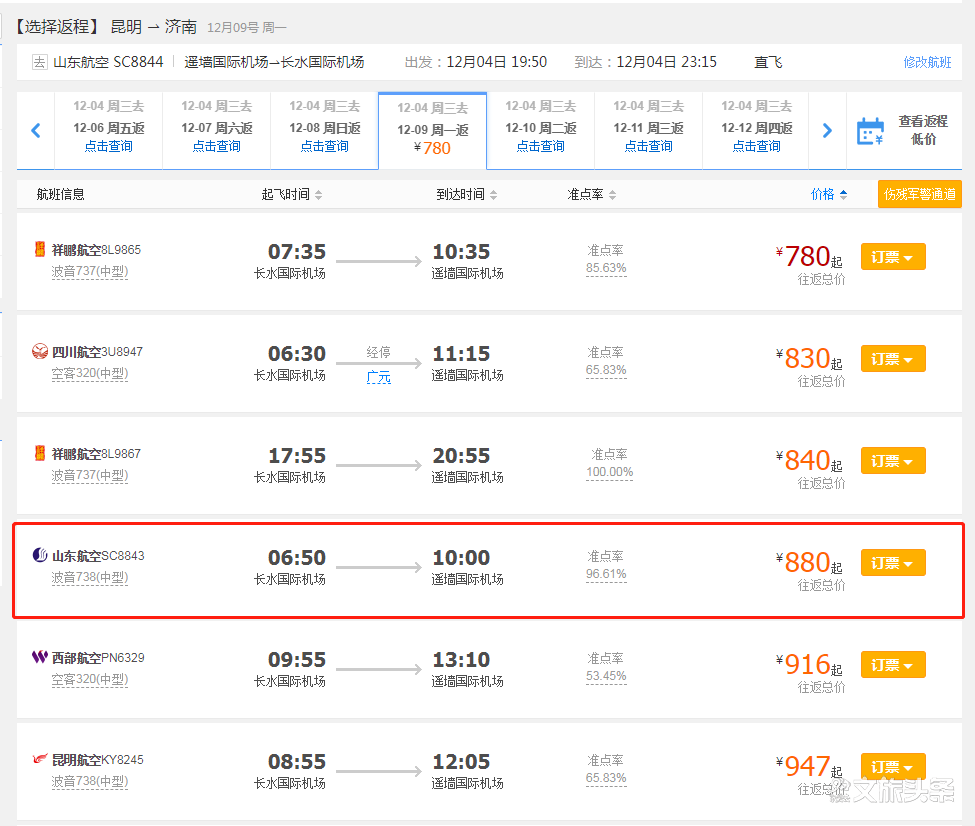Click aircraft type 波音737(中型) for 8L9865
The image size is (975, 826).
[90, 271]
